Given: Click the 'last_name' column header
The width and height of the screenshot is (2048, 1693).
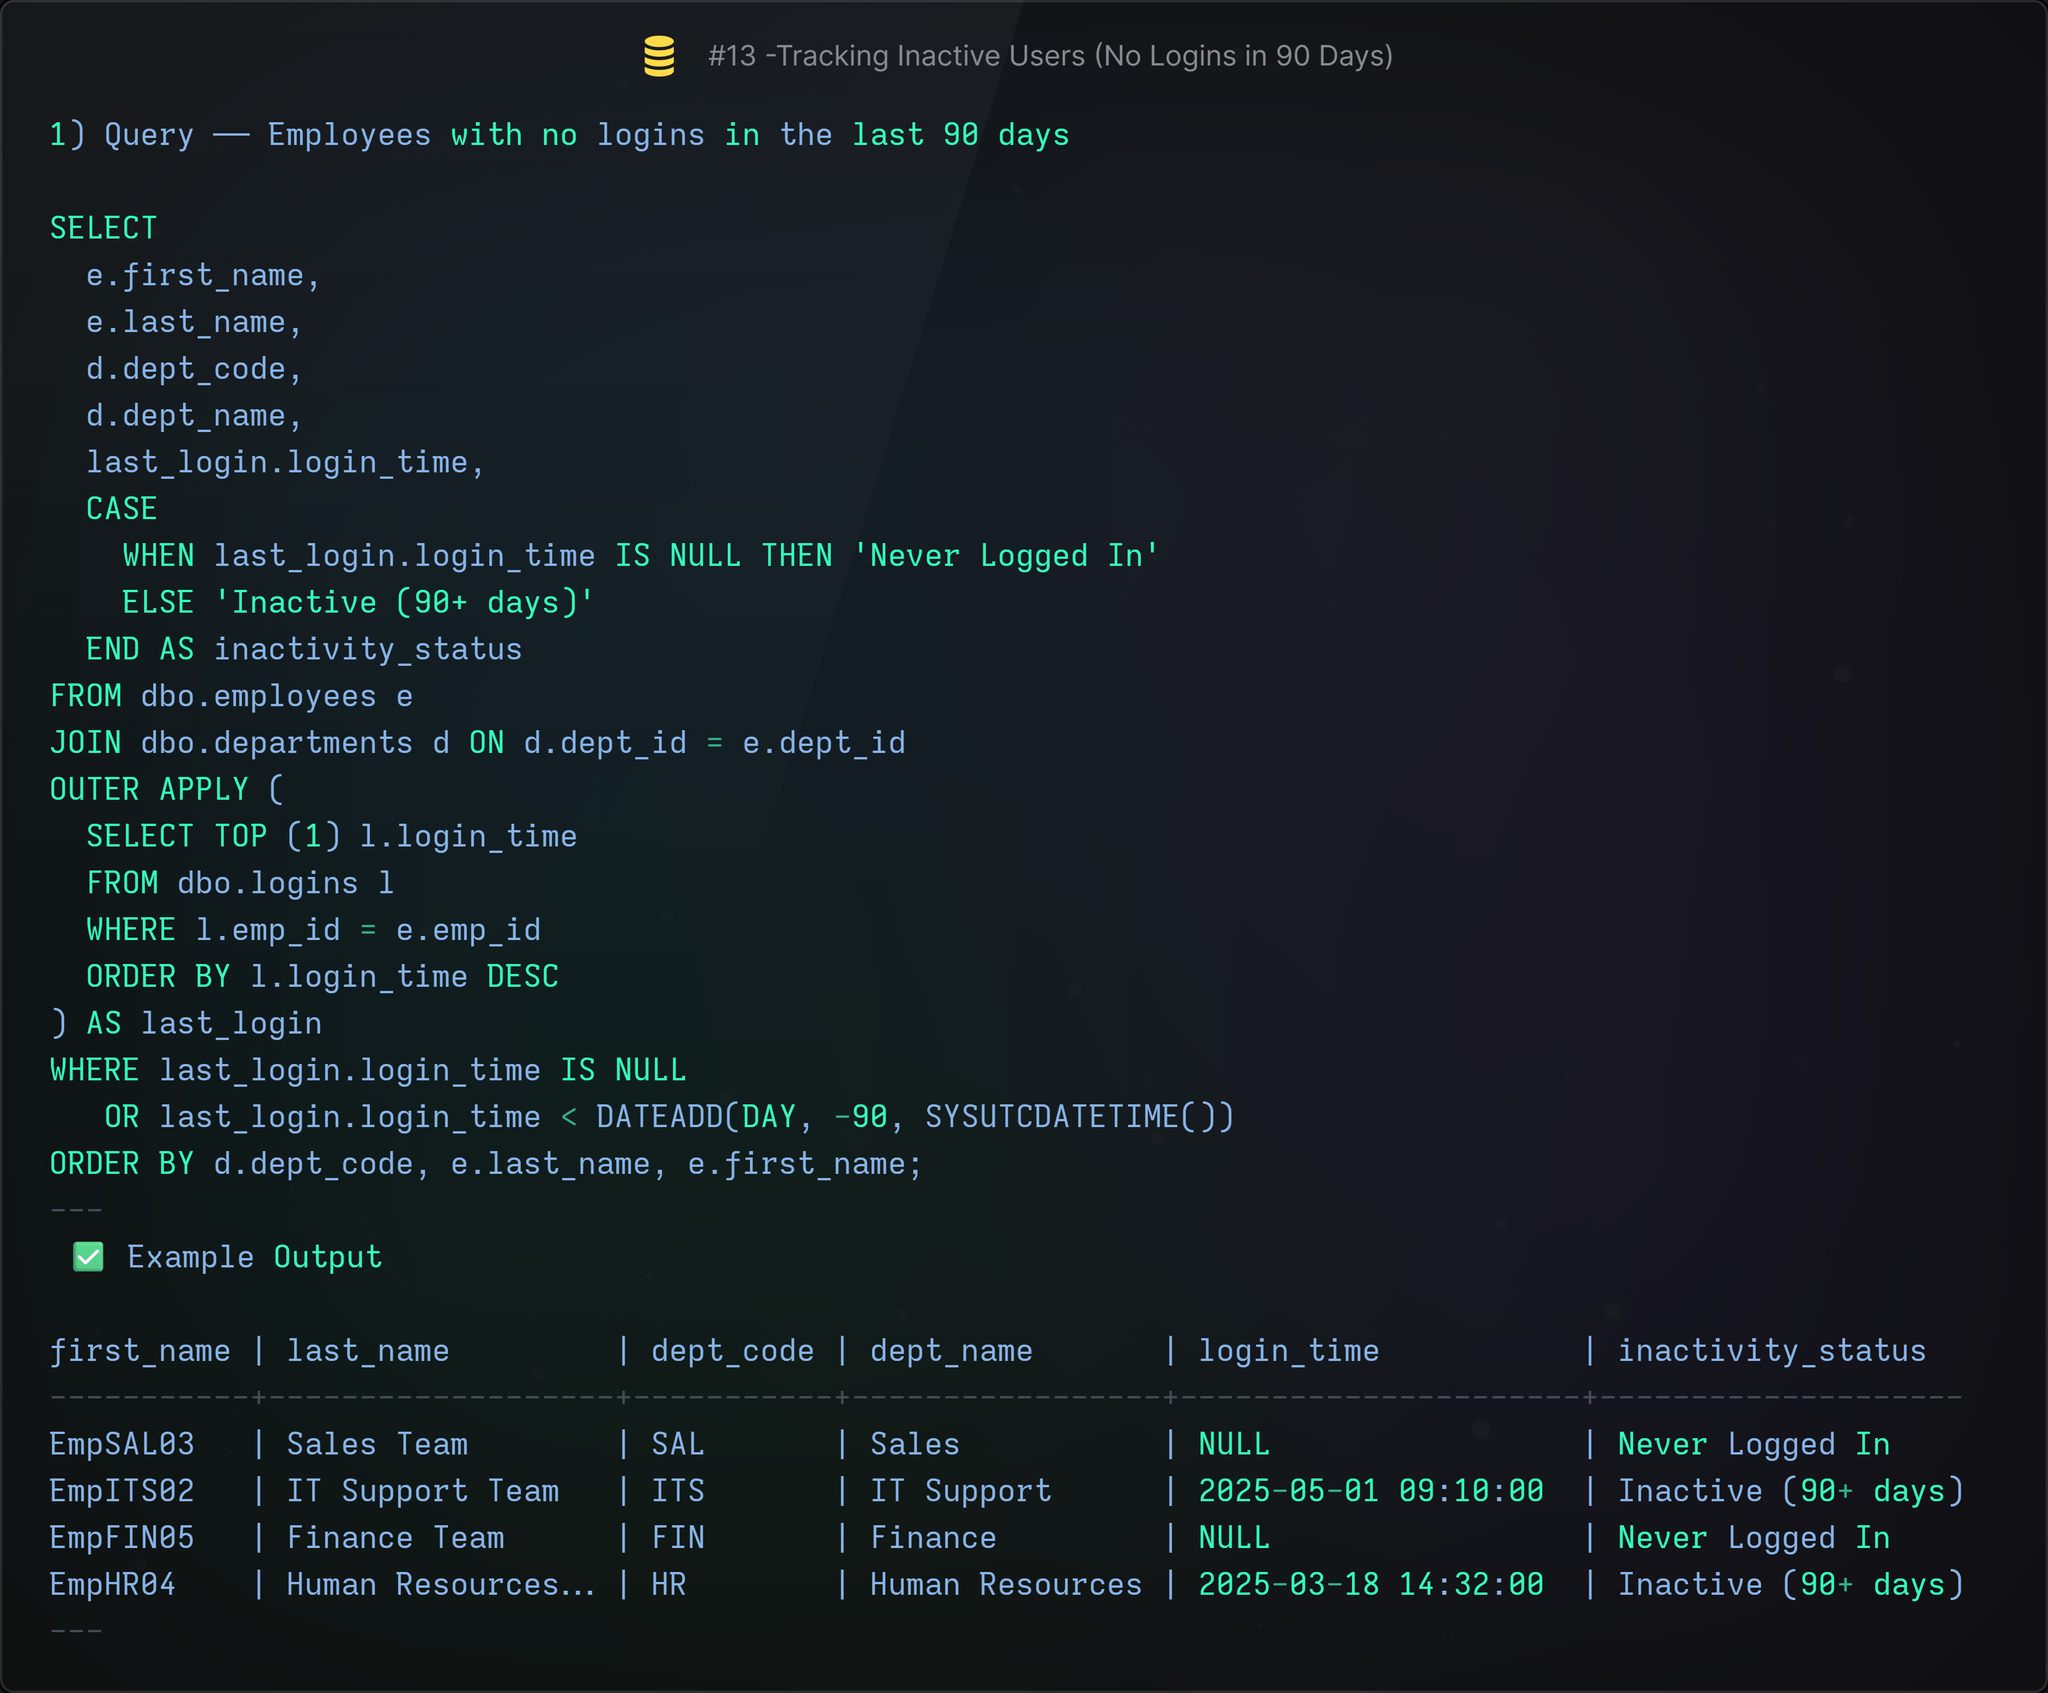Looking at the screenshot, I should 368,1351.
